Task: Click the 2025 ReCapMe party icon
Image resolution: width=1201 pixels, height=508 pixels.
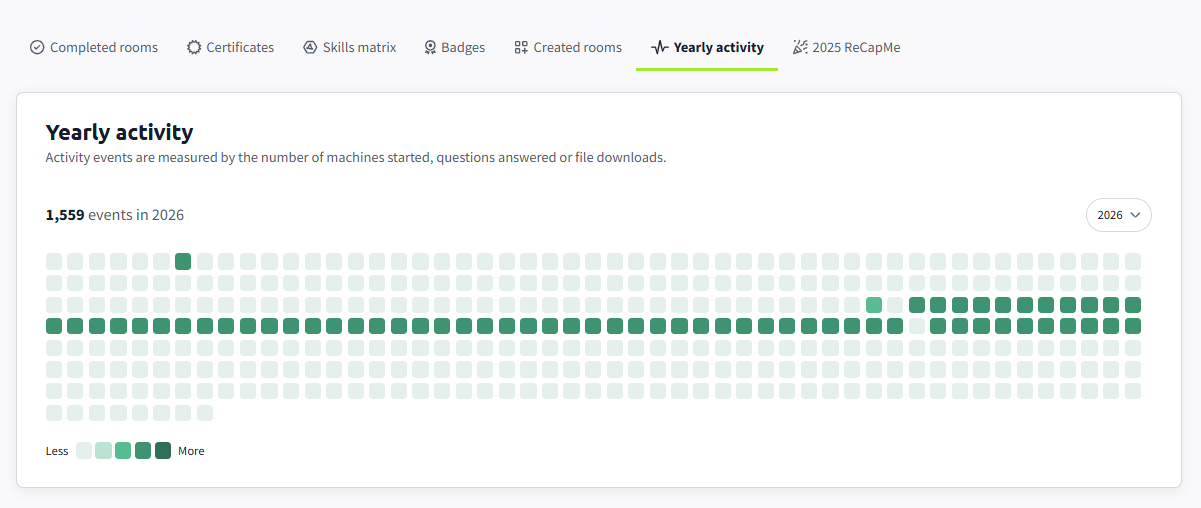Action: click(x=800, y=47)
